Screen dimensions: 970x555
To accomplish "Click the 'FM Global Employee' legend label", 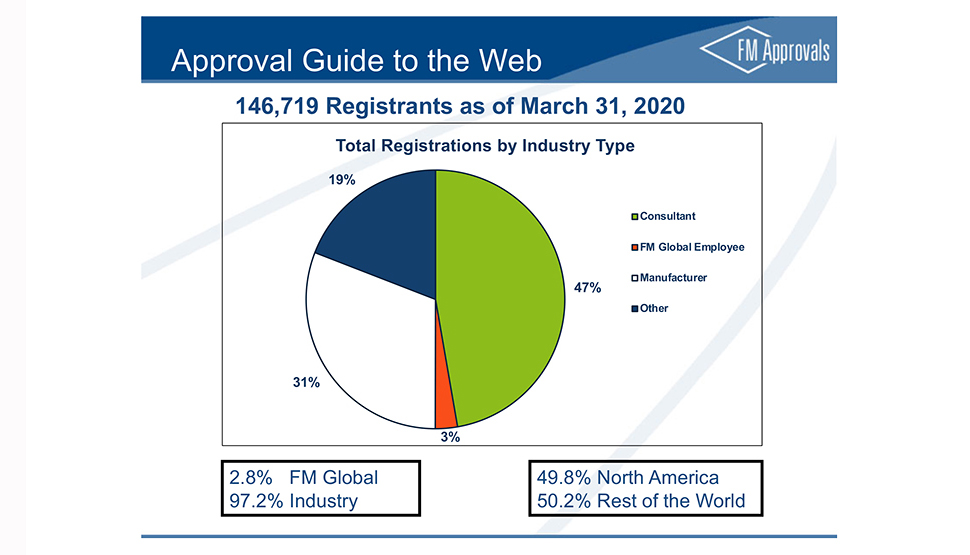I will click(x=692, y=247).
